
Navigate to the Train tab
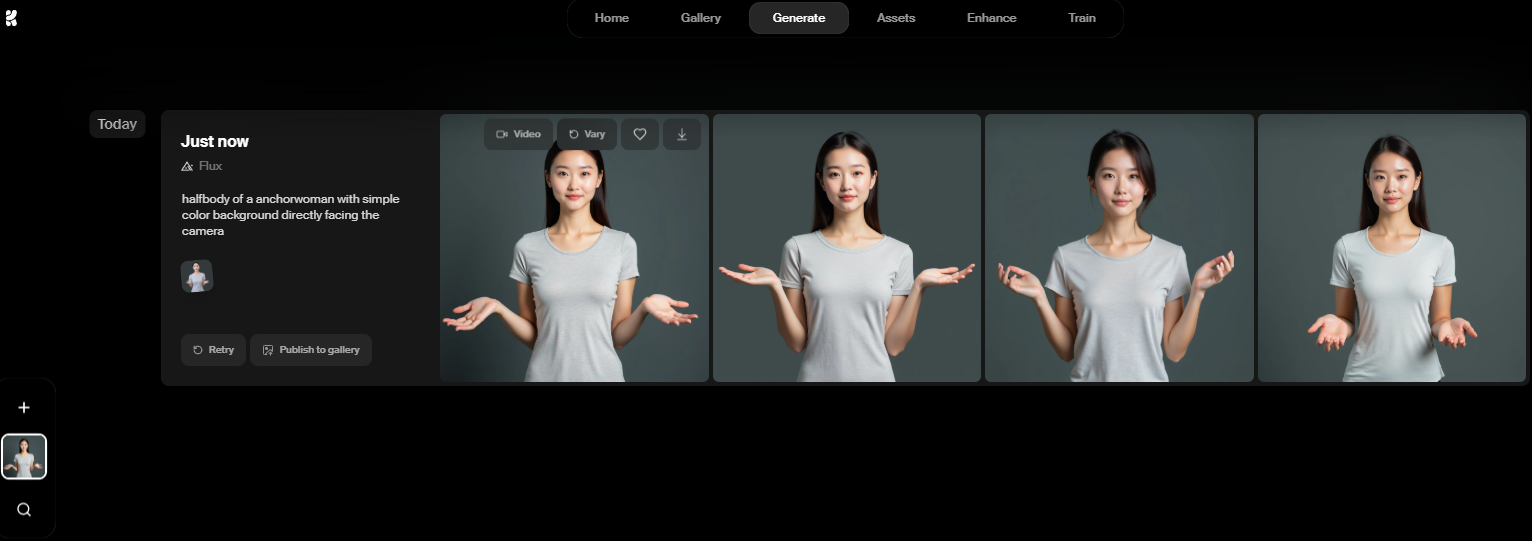click(x=1081, y=18)
